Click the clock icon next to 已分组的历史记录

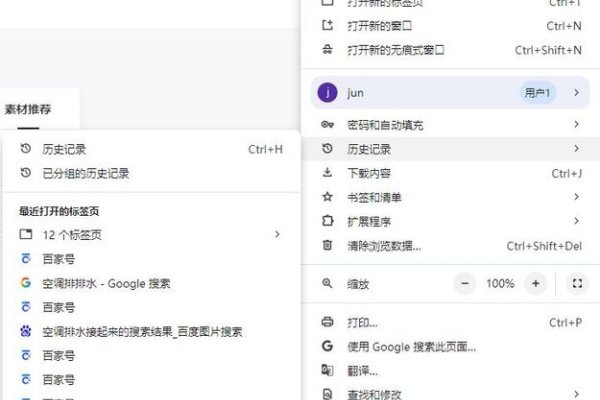[x=26, y=173]
